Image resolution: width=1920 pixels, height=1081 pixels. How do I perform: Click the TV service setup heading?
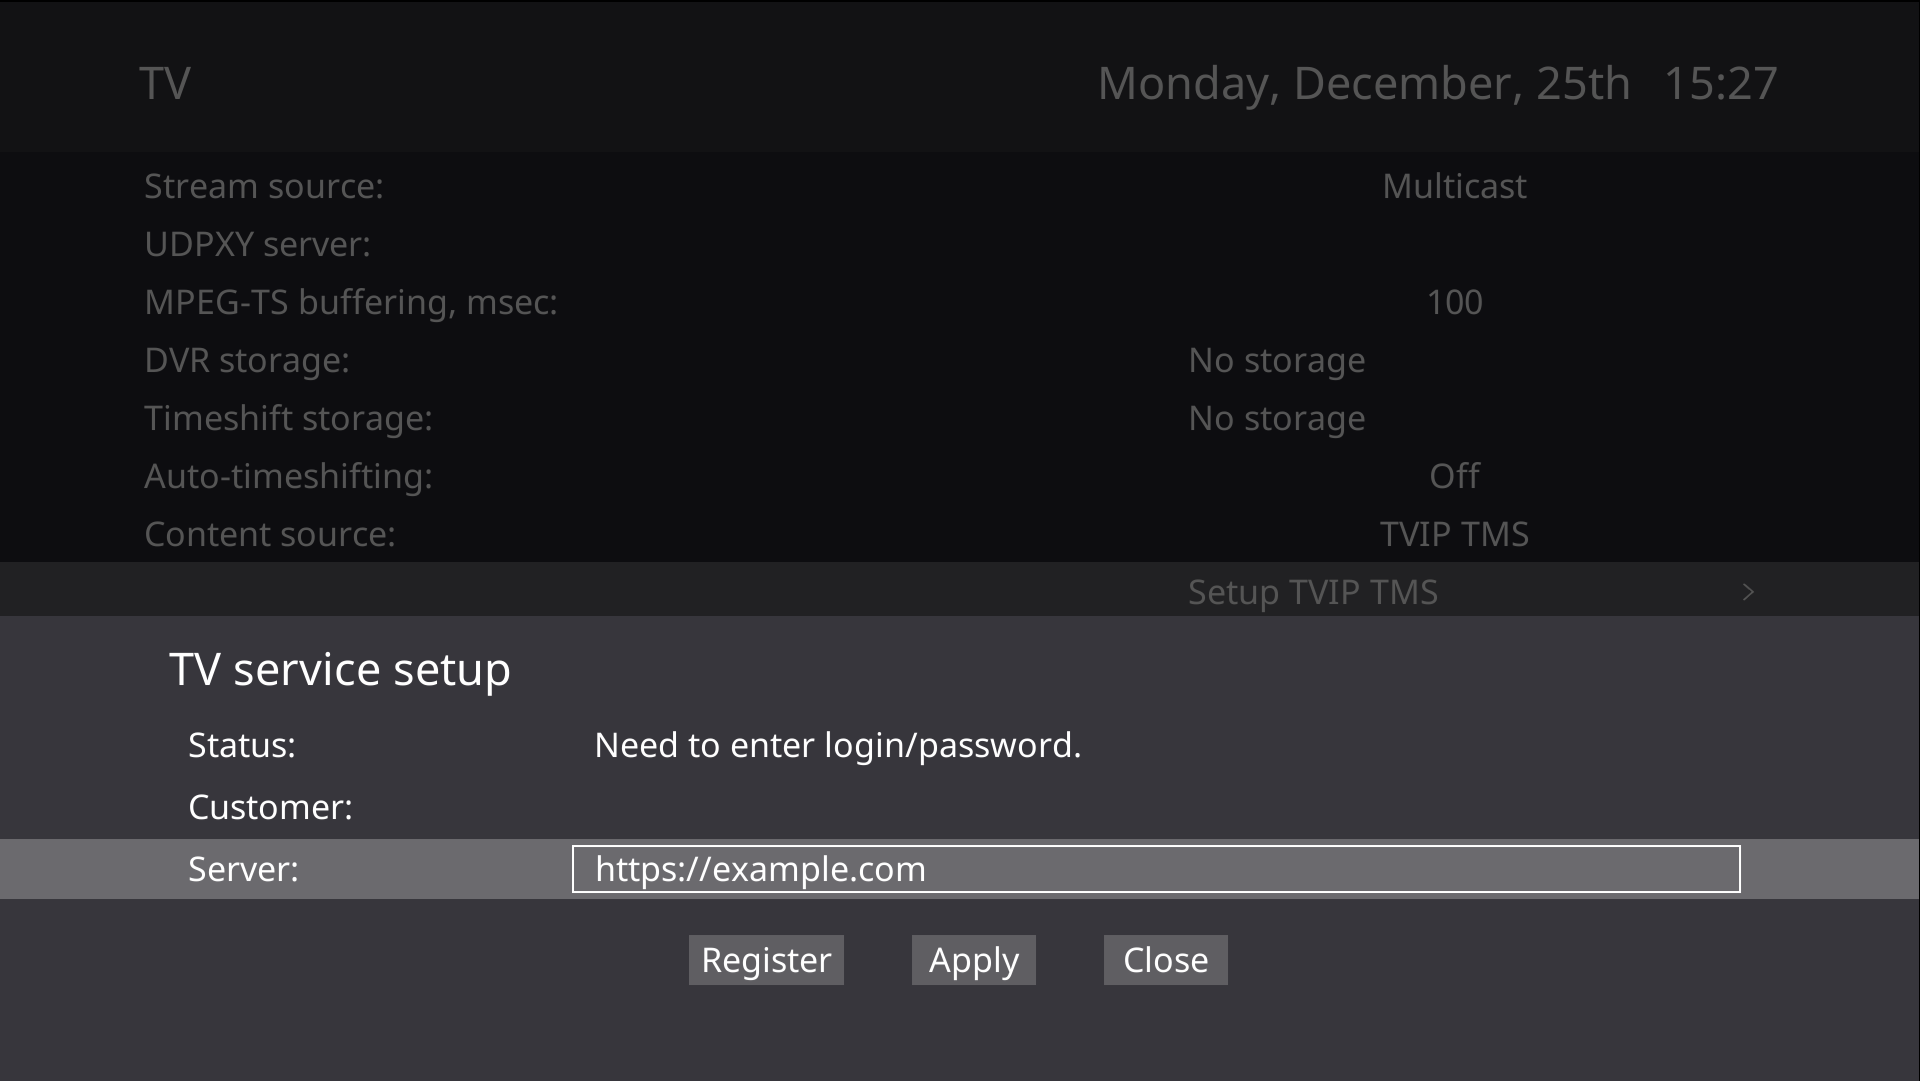[340, 669]
